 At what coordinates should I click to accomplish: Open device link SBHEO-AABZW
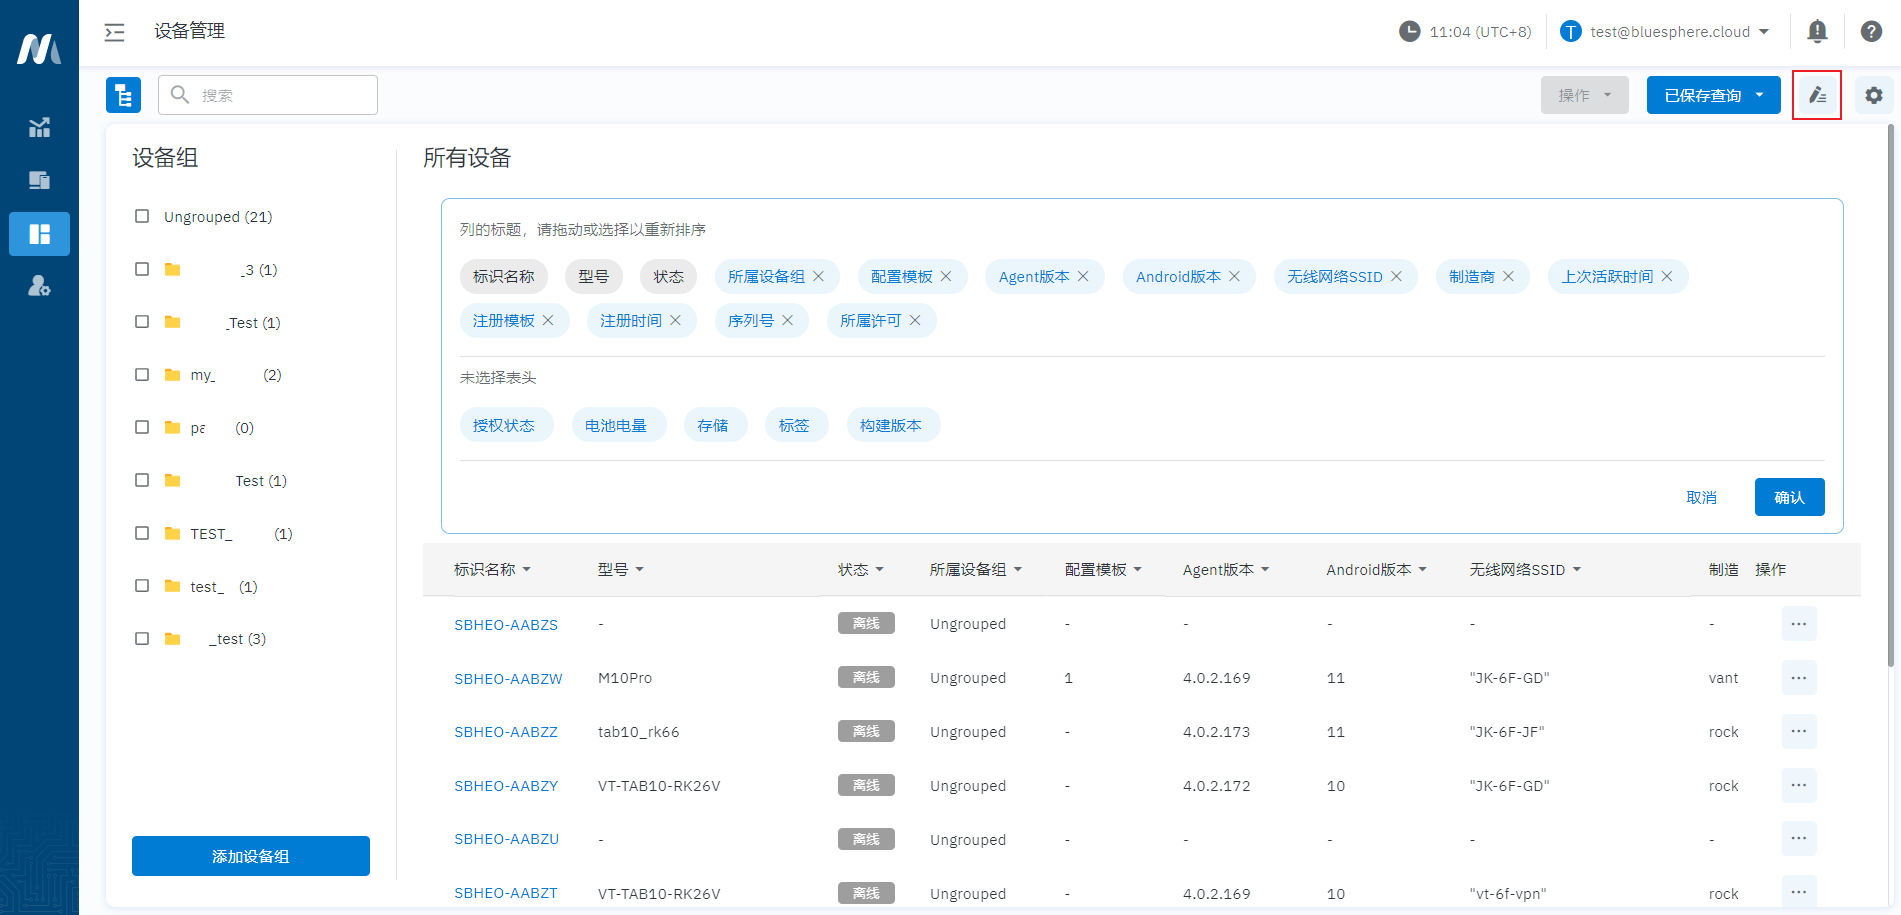[508, 679]
